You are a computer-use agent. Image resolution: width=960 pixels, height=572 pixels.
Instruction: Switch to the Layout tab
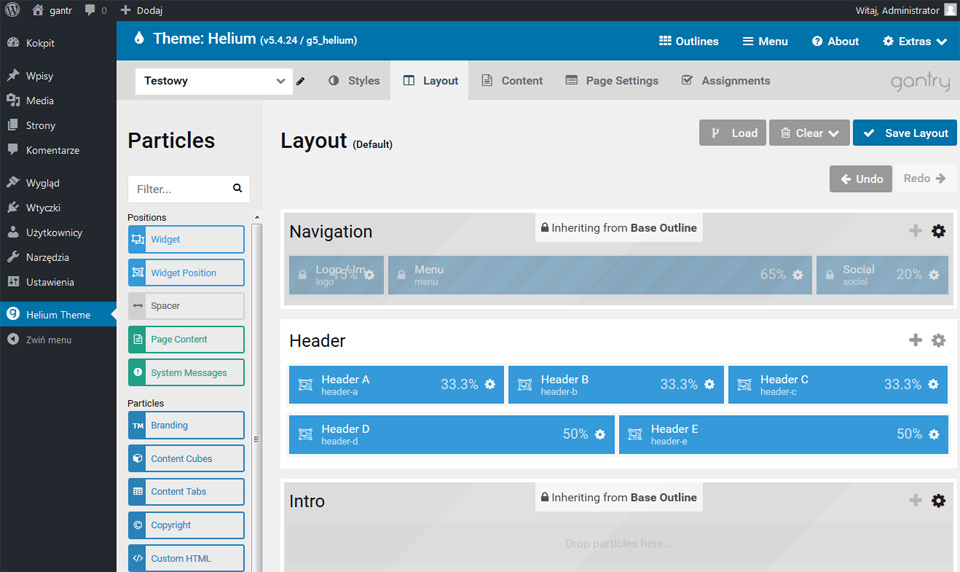click(430, 81)
